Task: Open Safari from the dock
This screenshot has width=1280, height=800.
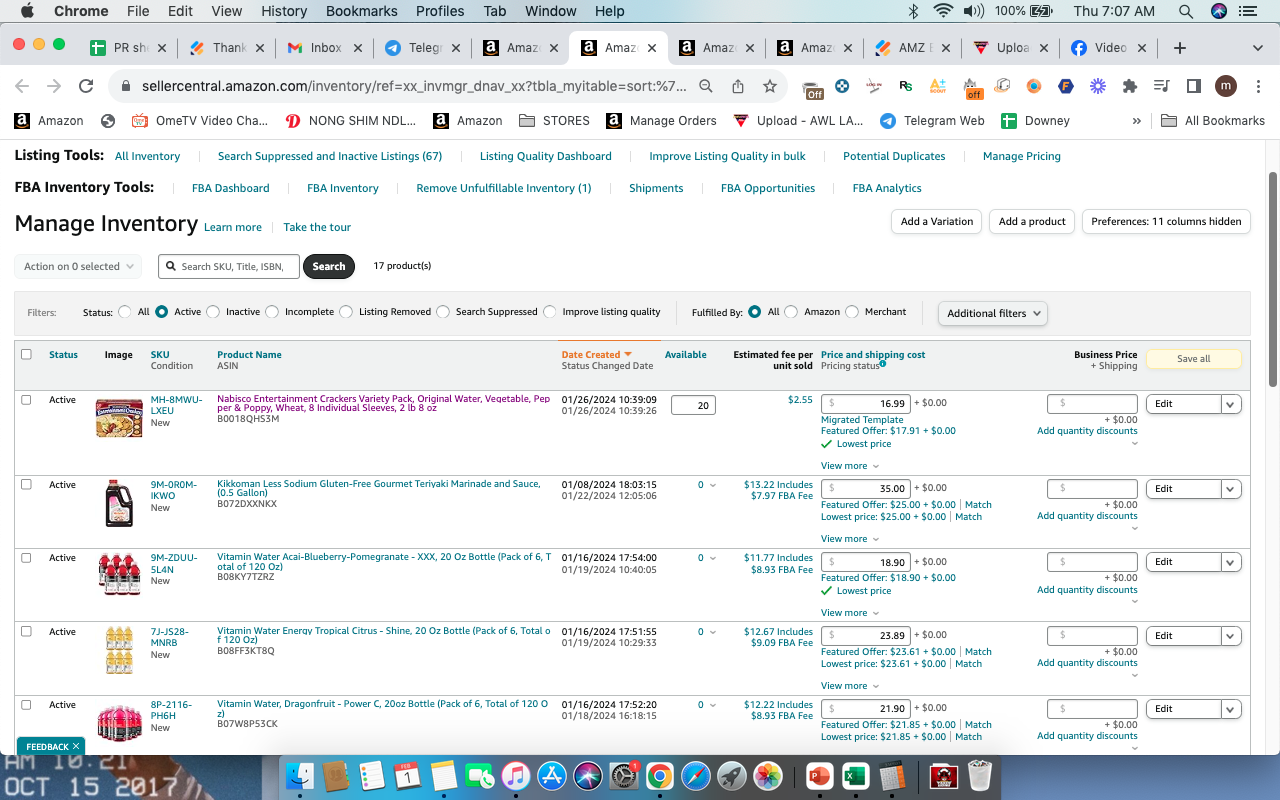Action: (696, 776)
